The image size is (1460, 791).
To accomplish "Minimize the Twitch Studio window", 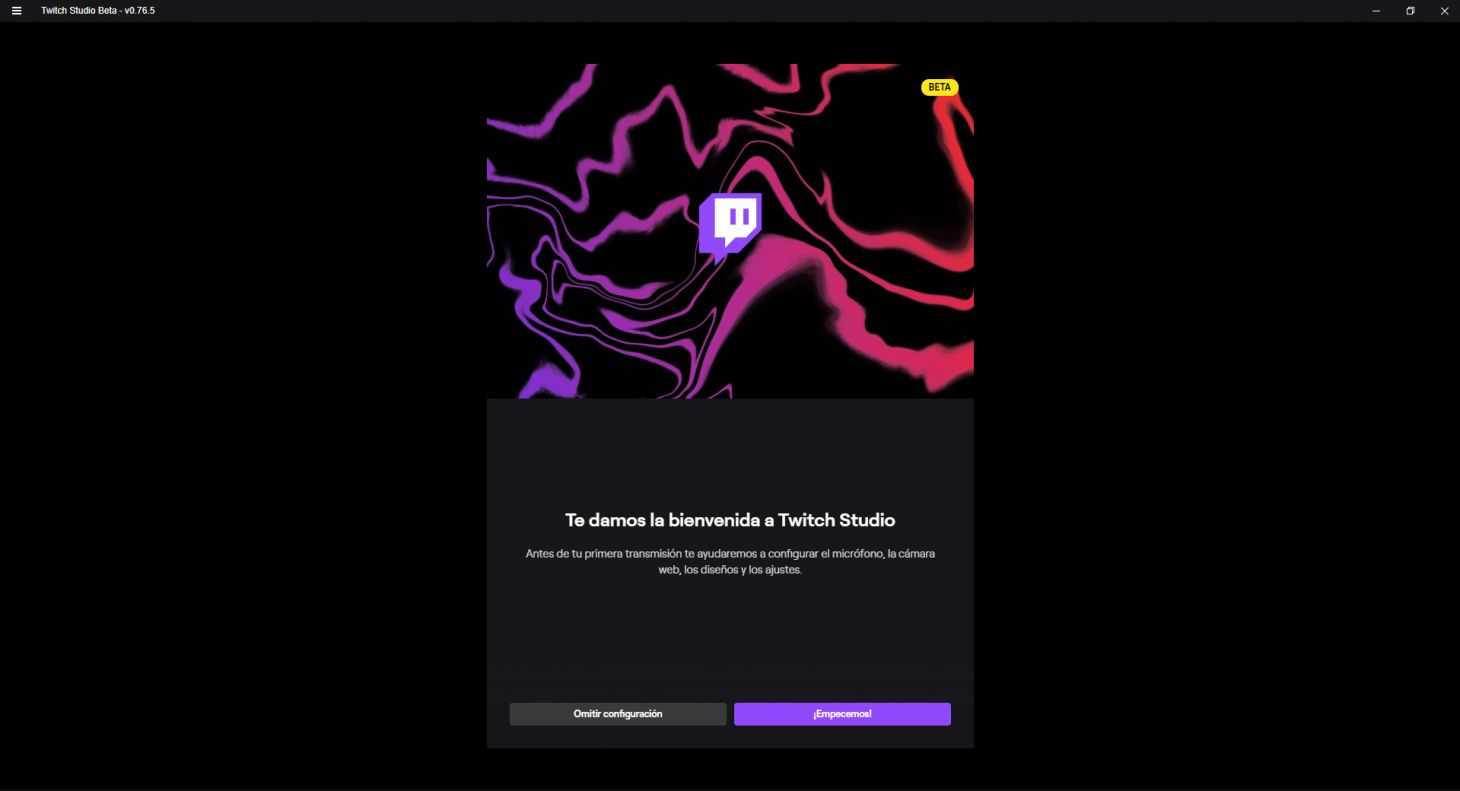I will 1376,11.
